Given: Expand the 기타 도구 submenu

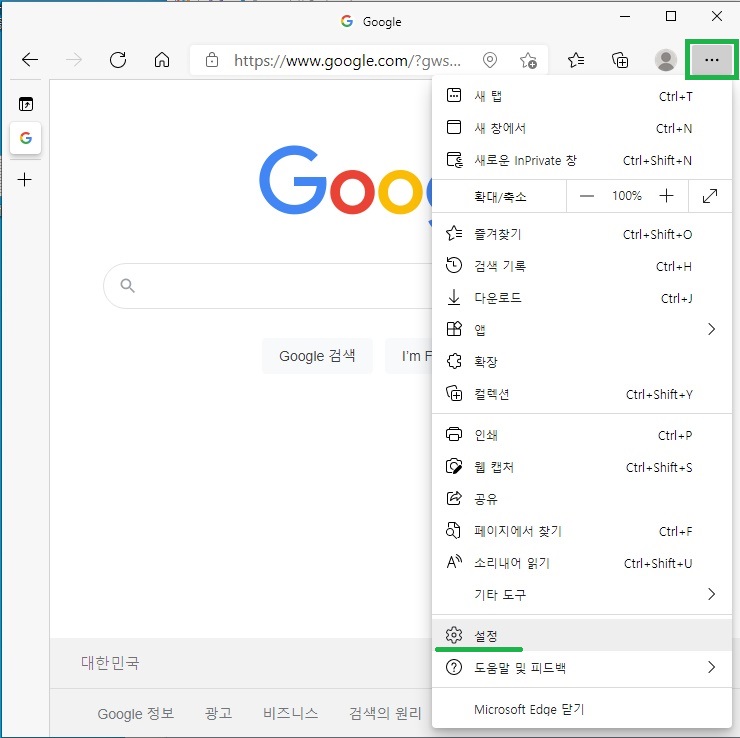Looking at the screenshot, I should point(581,595).
